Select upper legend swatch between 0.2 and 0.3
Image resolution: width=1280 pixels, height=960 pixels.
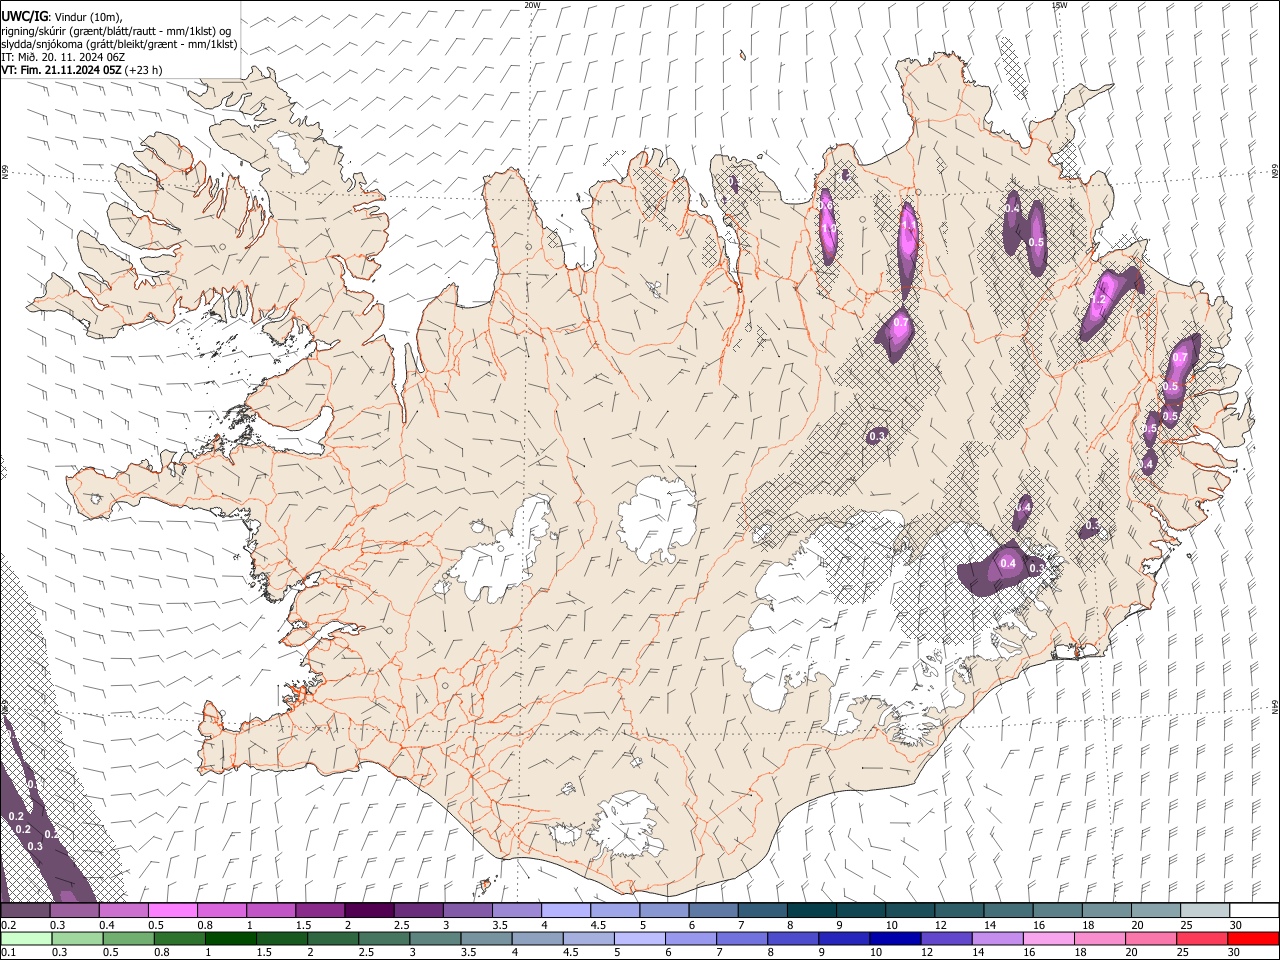tap(25, 910)
